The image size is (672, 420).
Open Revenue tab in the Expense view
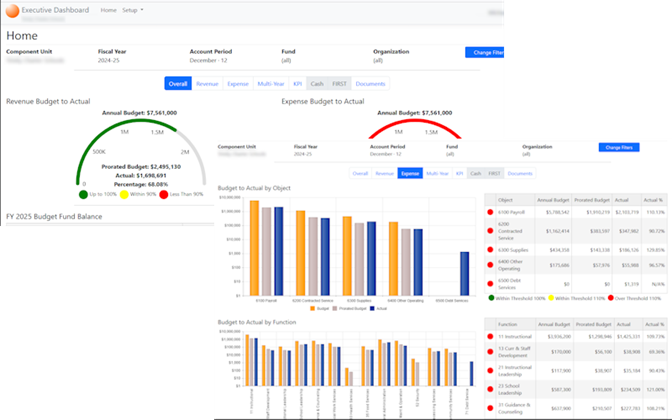(384, 173)
